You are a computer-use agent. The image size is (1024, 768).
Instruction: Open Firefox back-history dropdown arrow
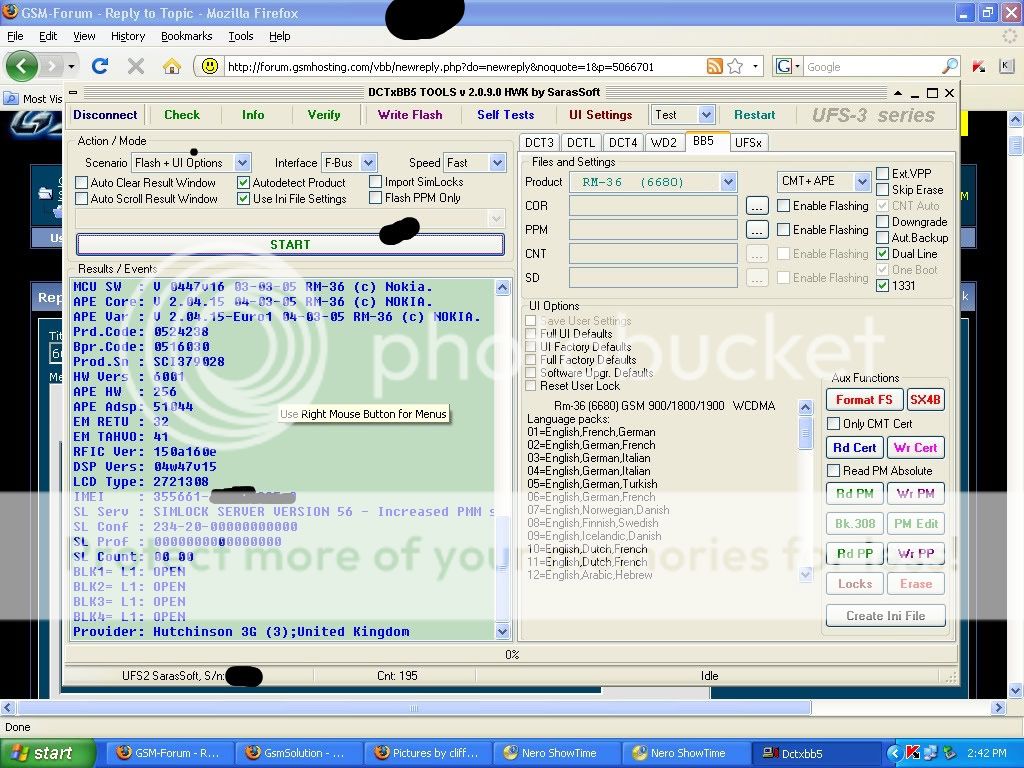tap(71, 66)
